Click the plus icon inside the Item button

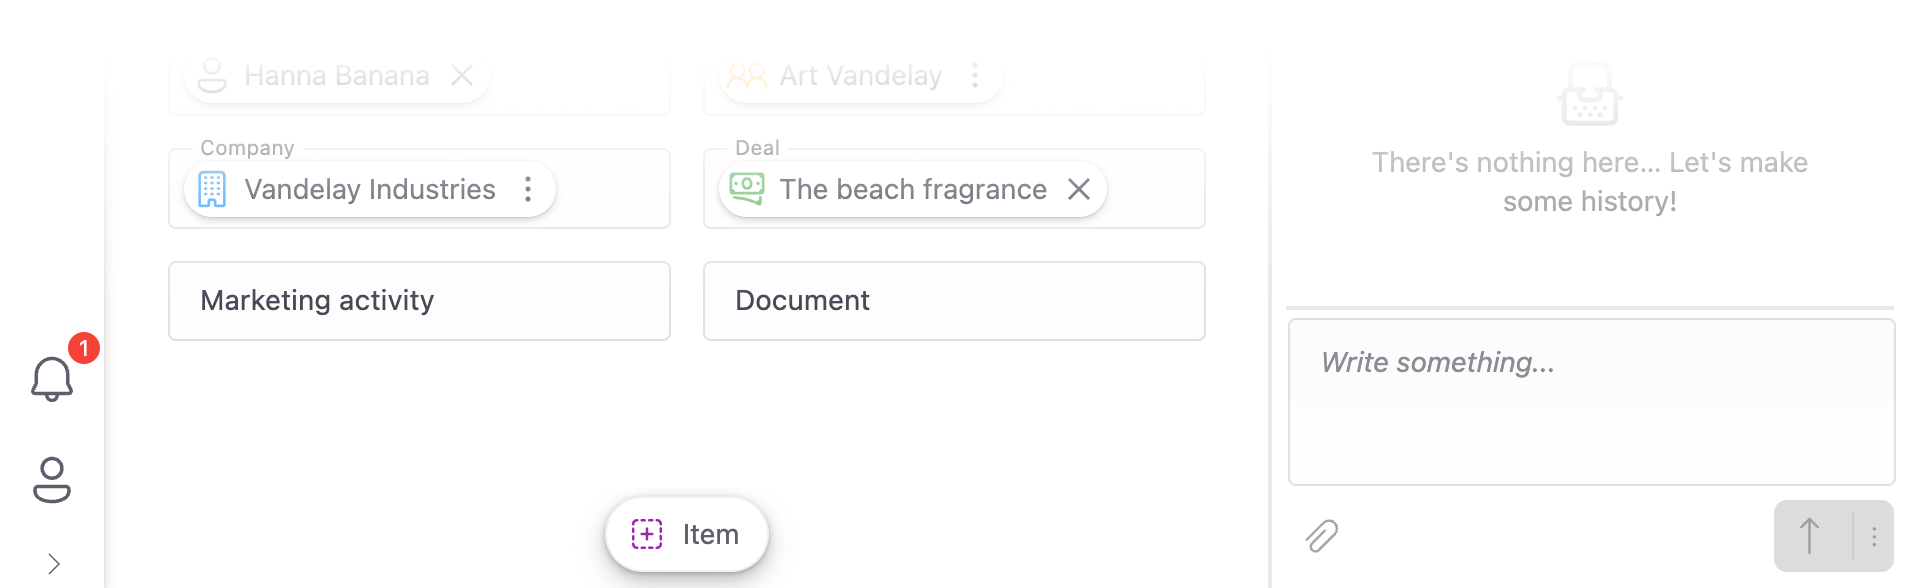point(649,534)
